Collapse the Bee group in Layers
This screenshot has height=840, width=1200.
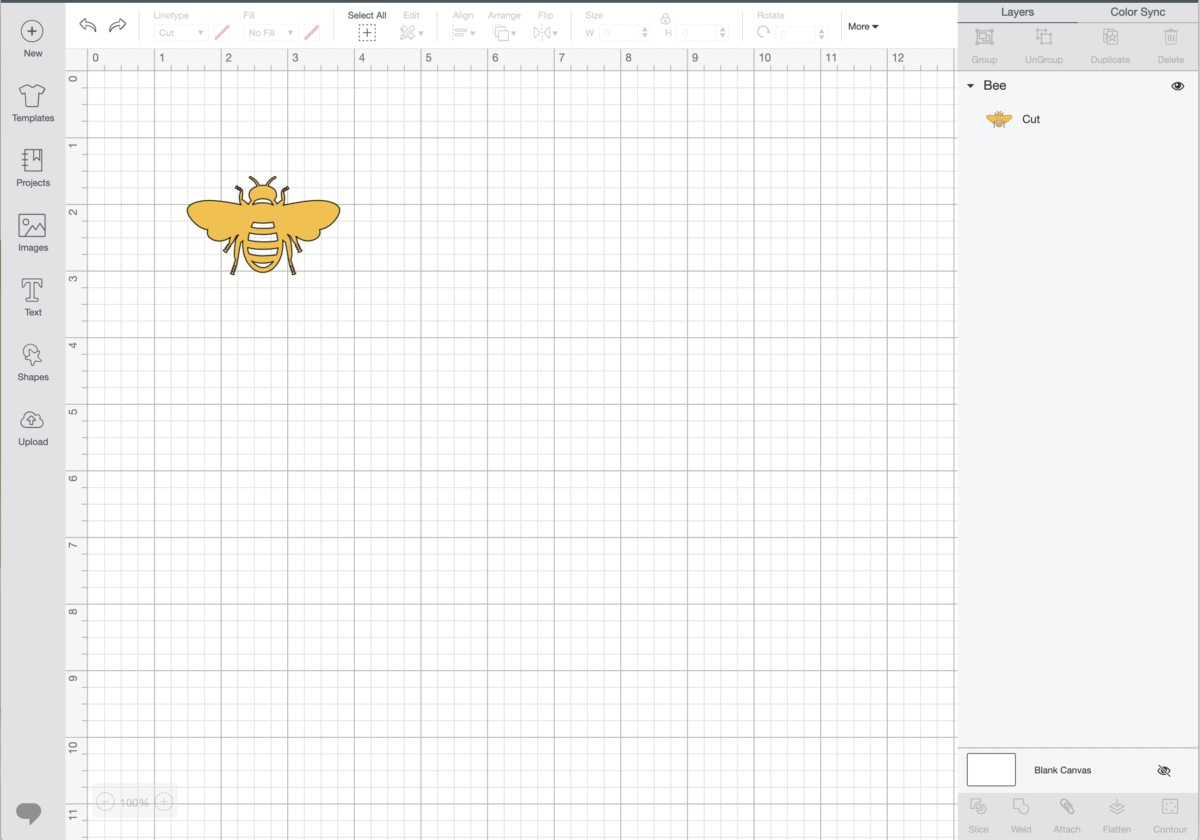(970, 86)
